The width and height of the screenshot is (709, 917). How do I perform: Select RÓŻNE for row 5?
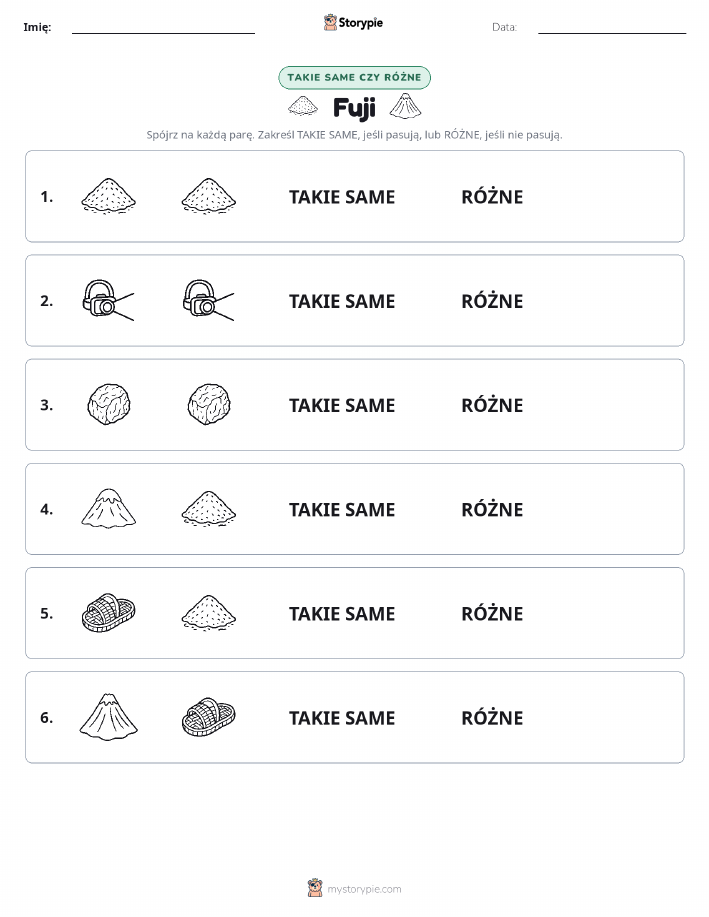pyautogui.click(x=492, y=613)
